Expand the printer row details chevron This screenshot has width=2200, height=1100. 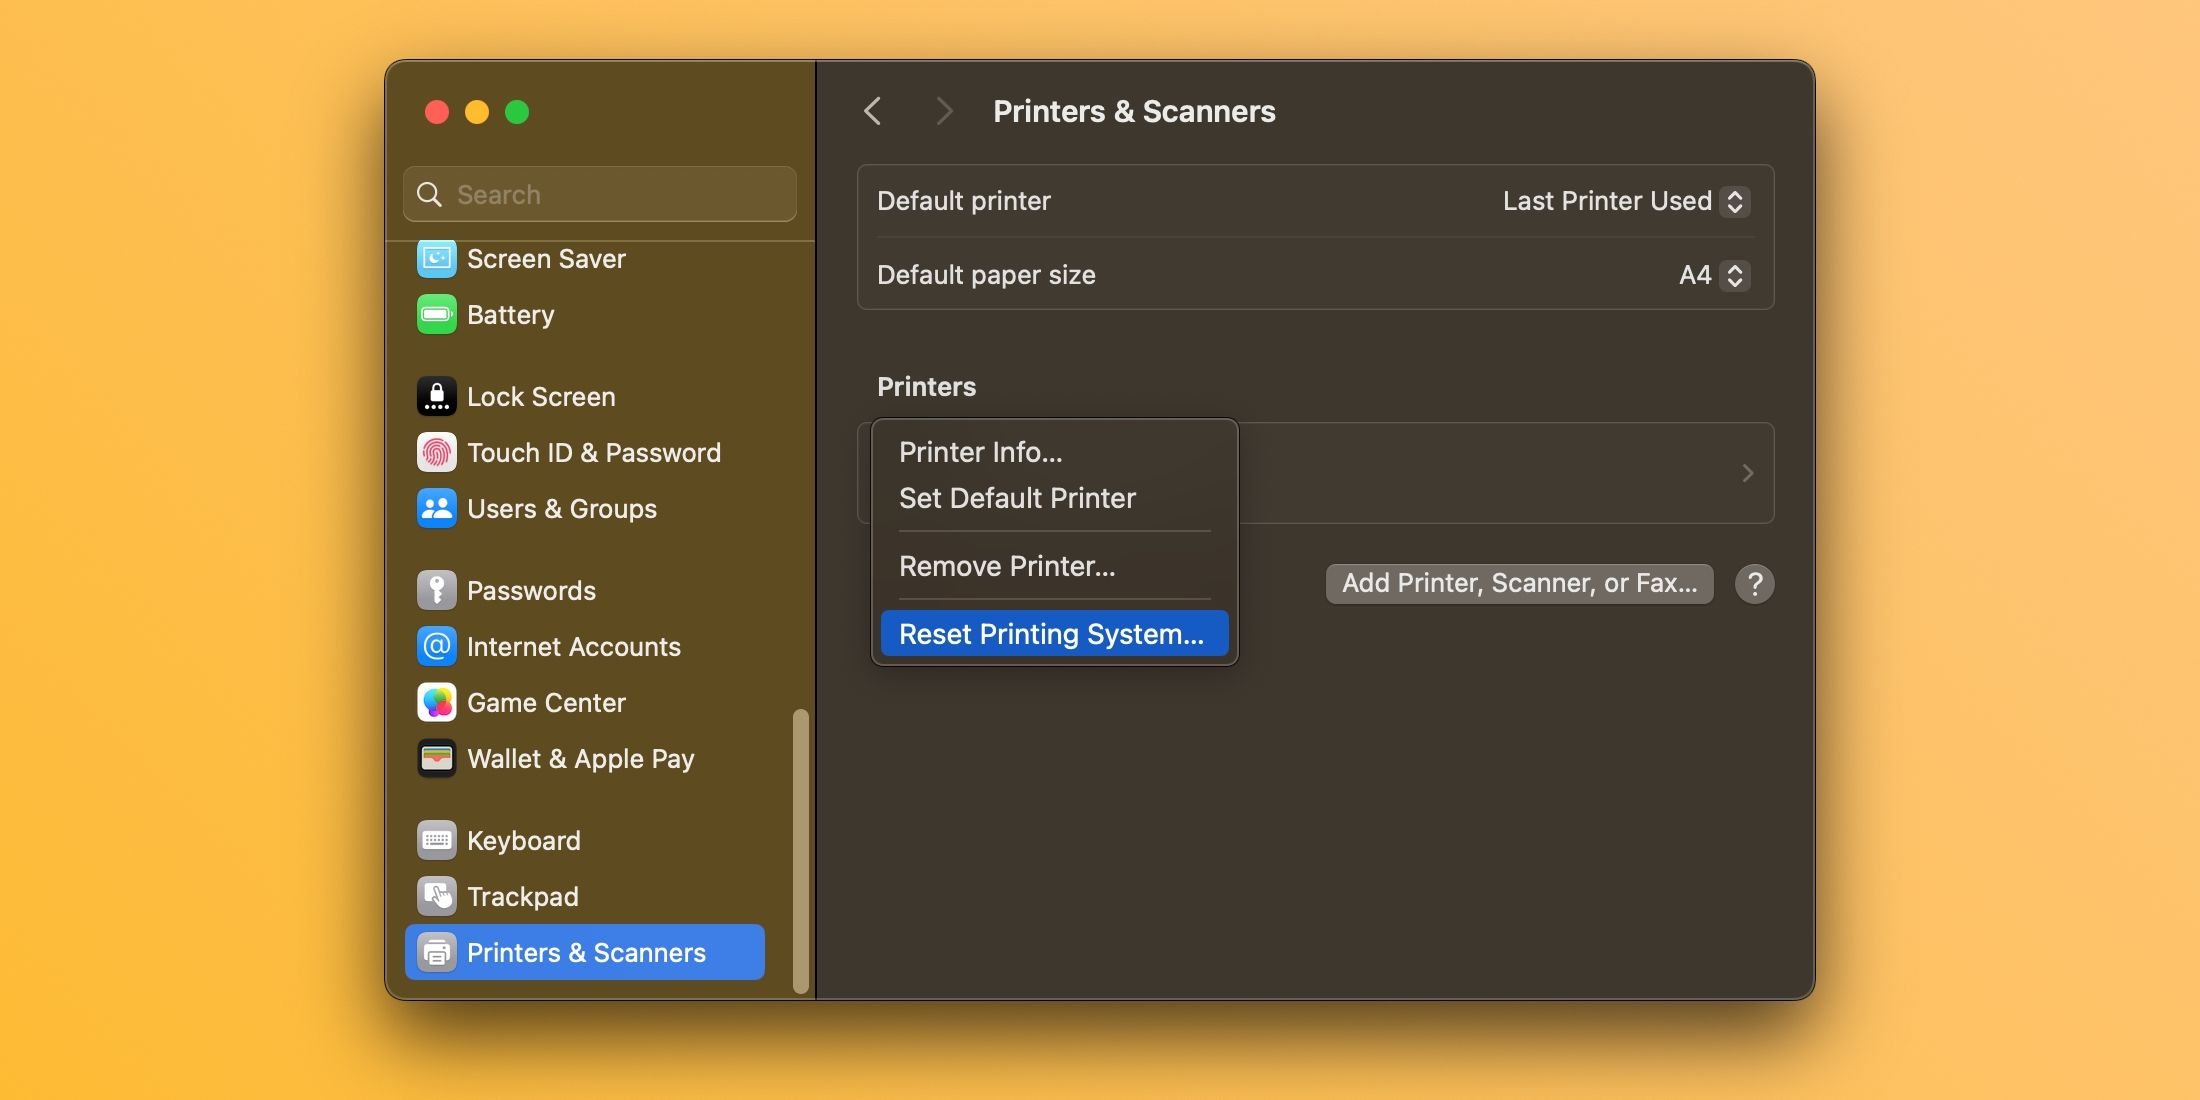(1747, 473)
